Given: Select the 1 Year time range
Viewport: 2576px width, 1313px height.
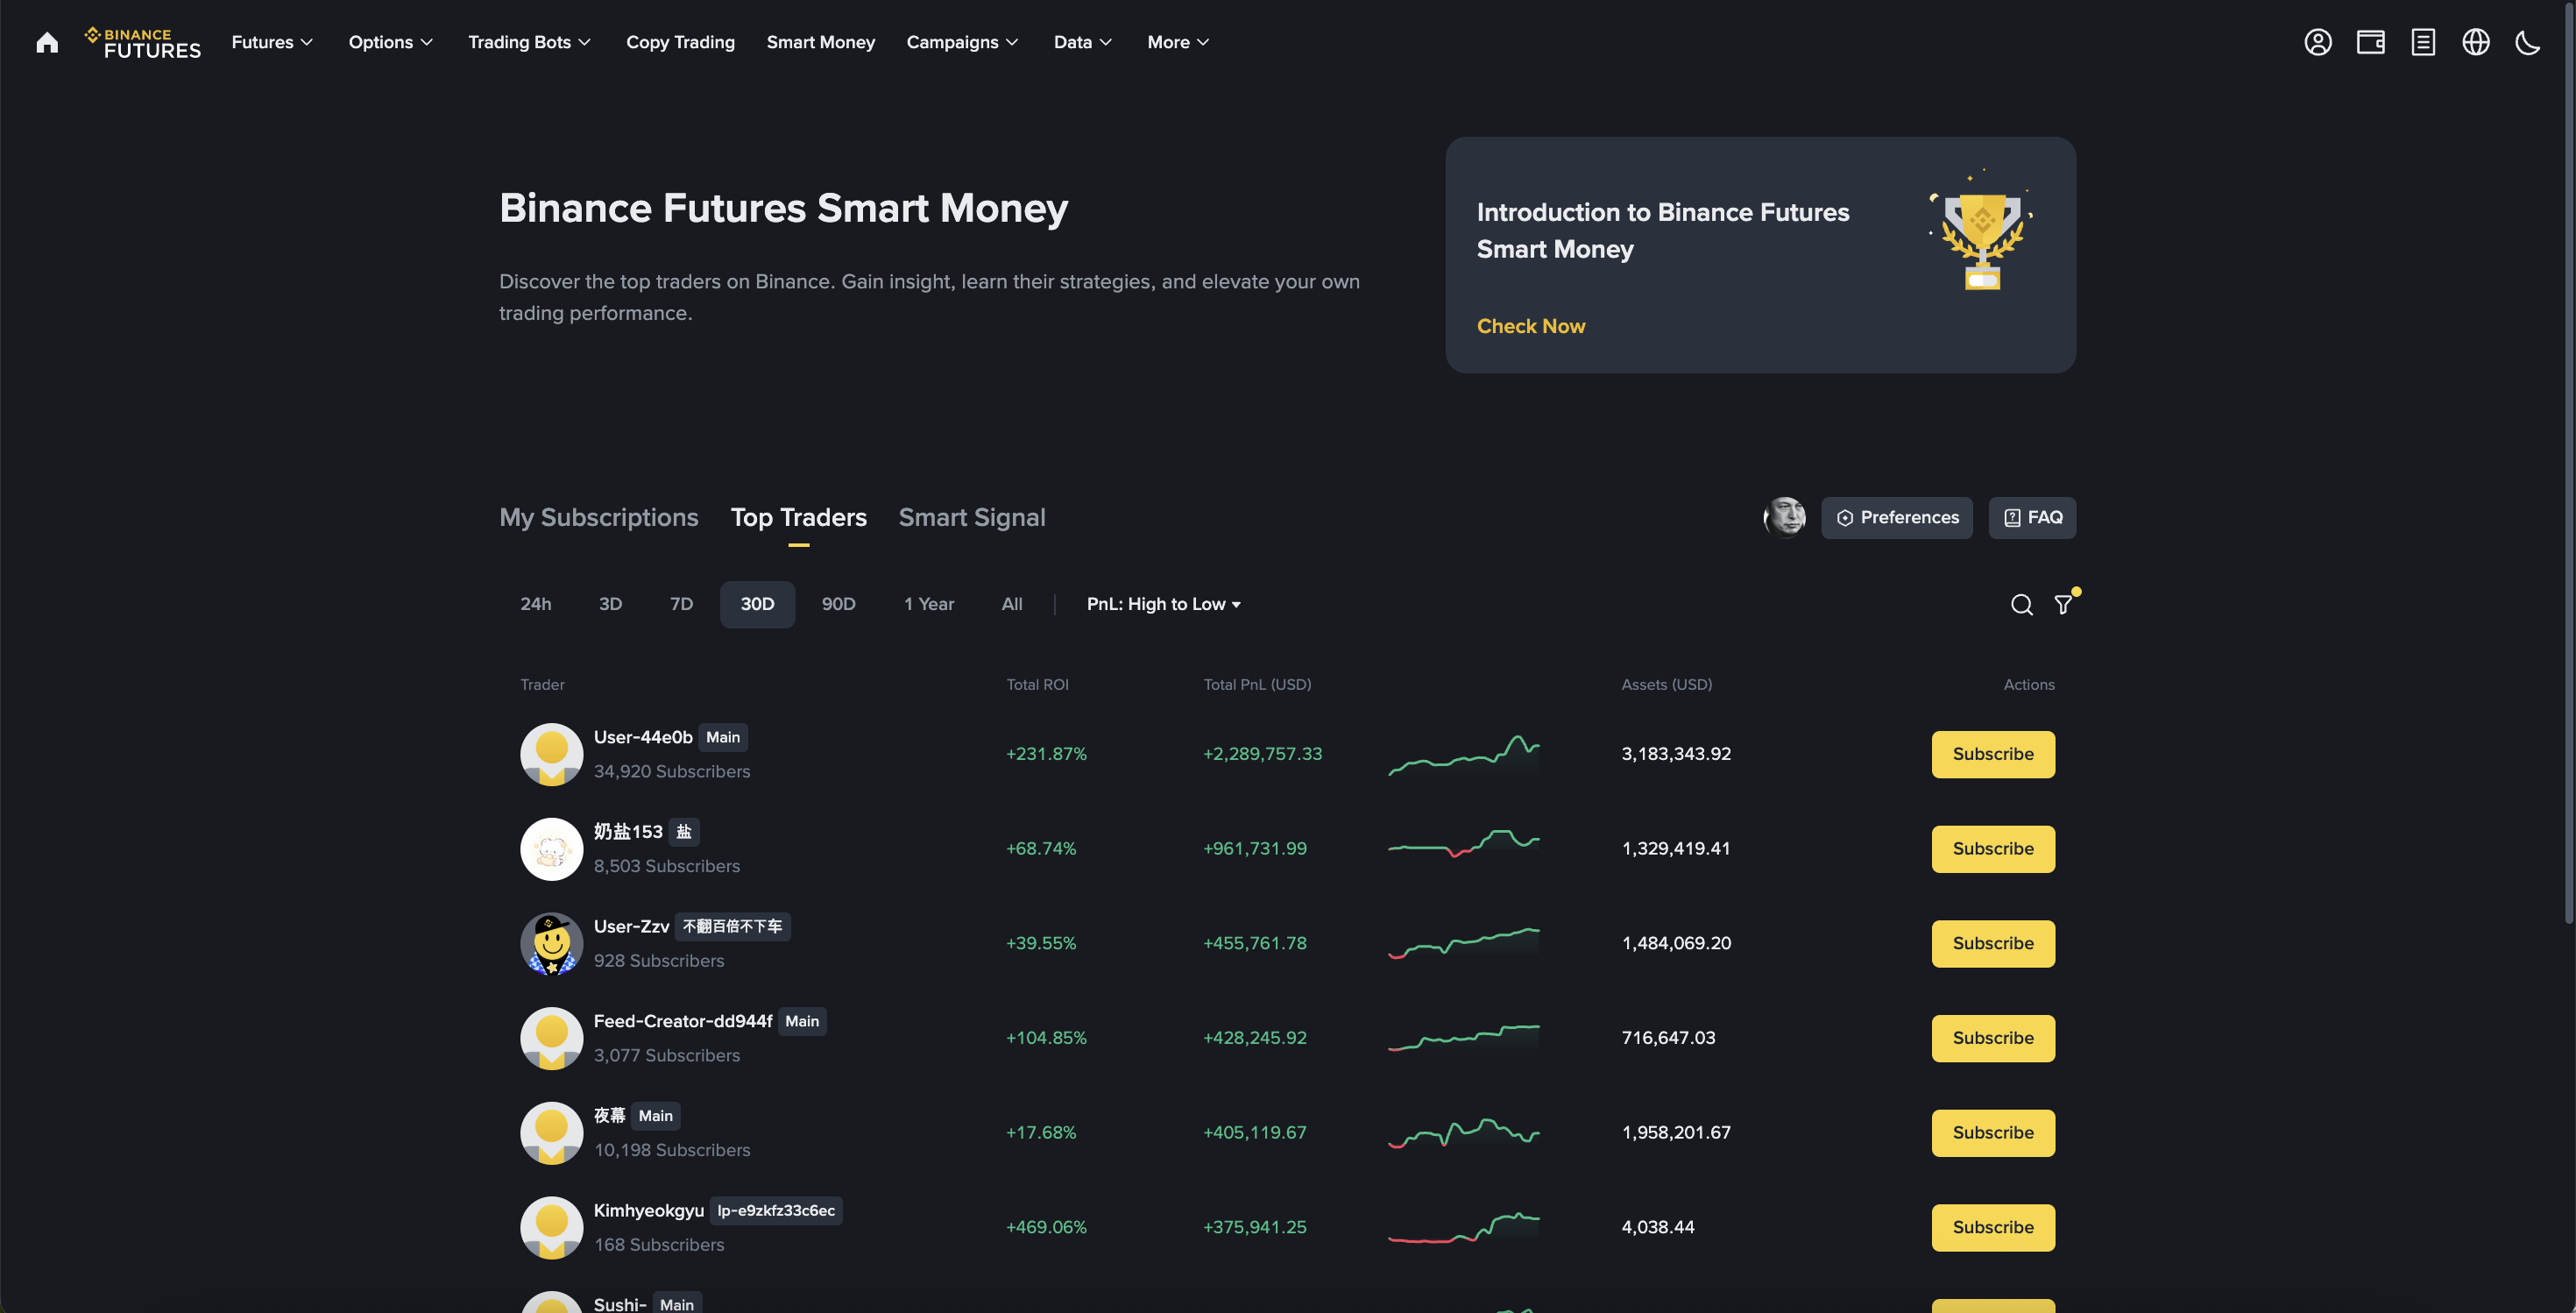Looking at the screenshot, I should [929, 604].
